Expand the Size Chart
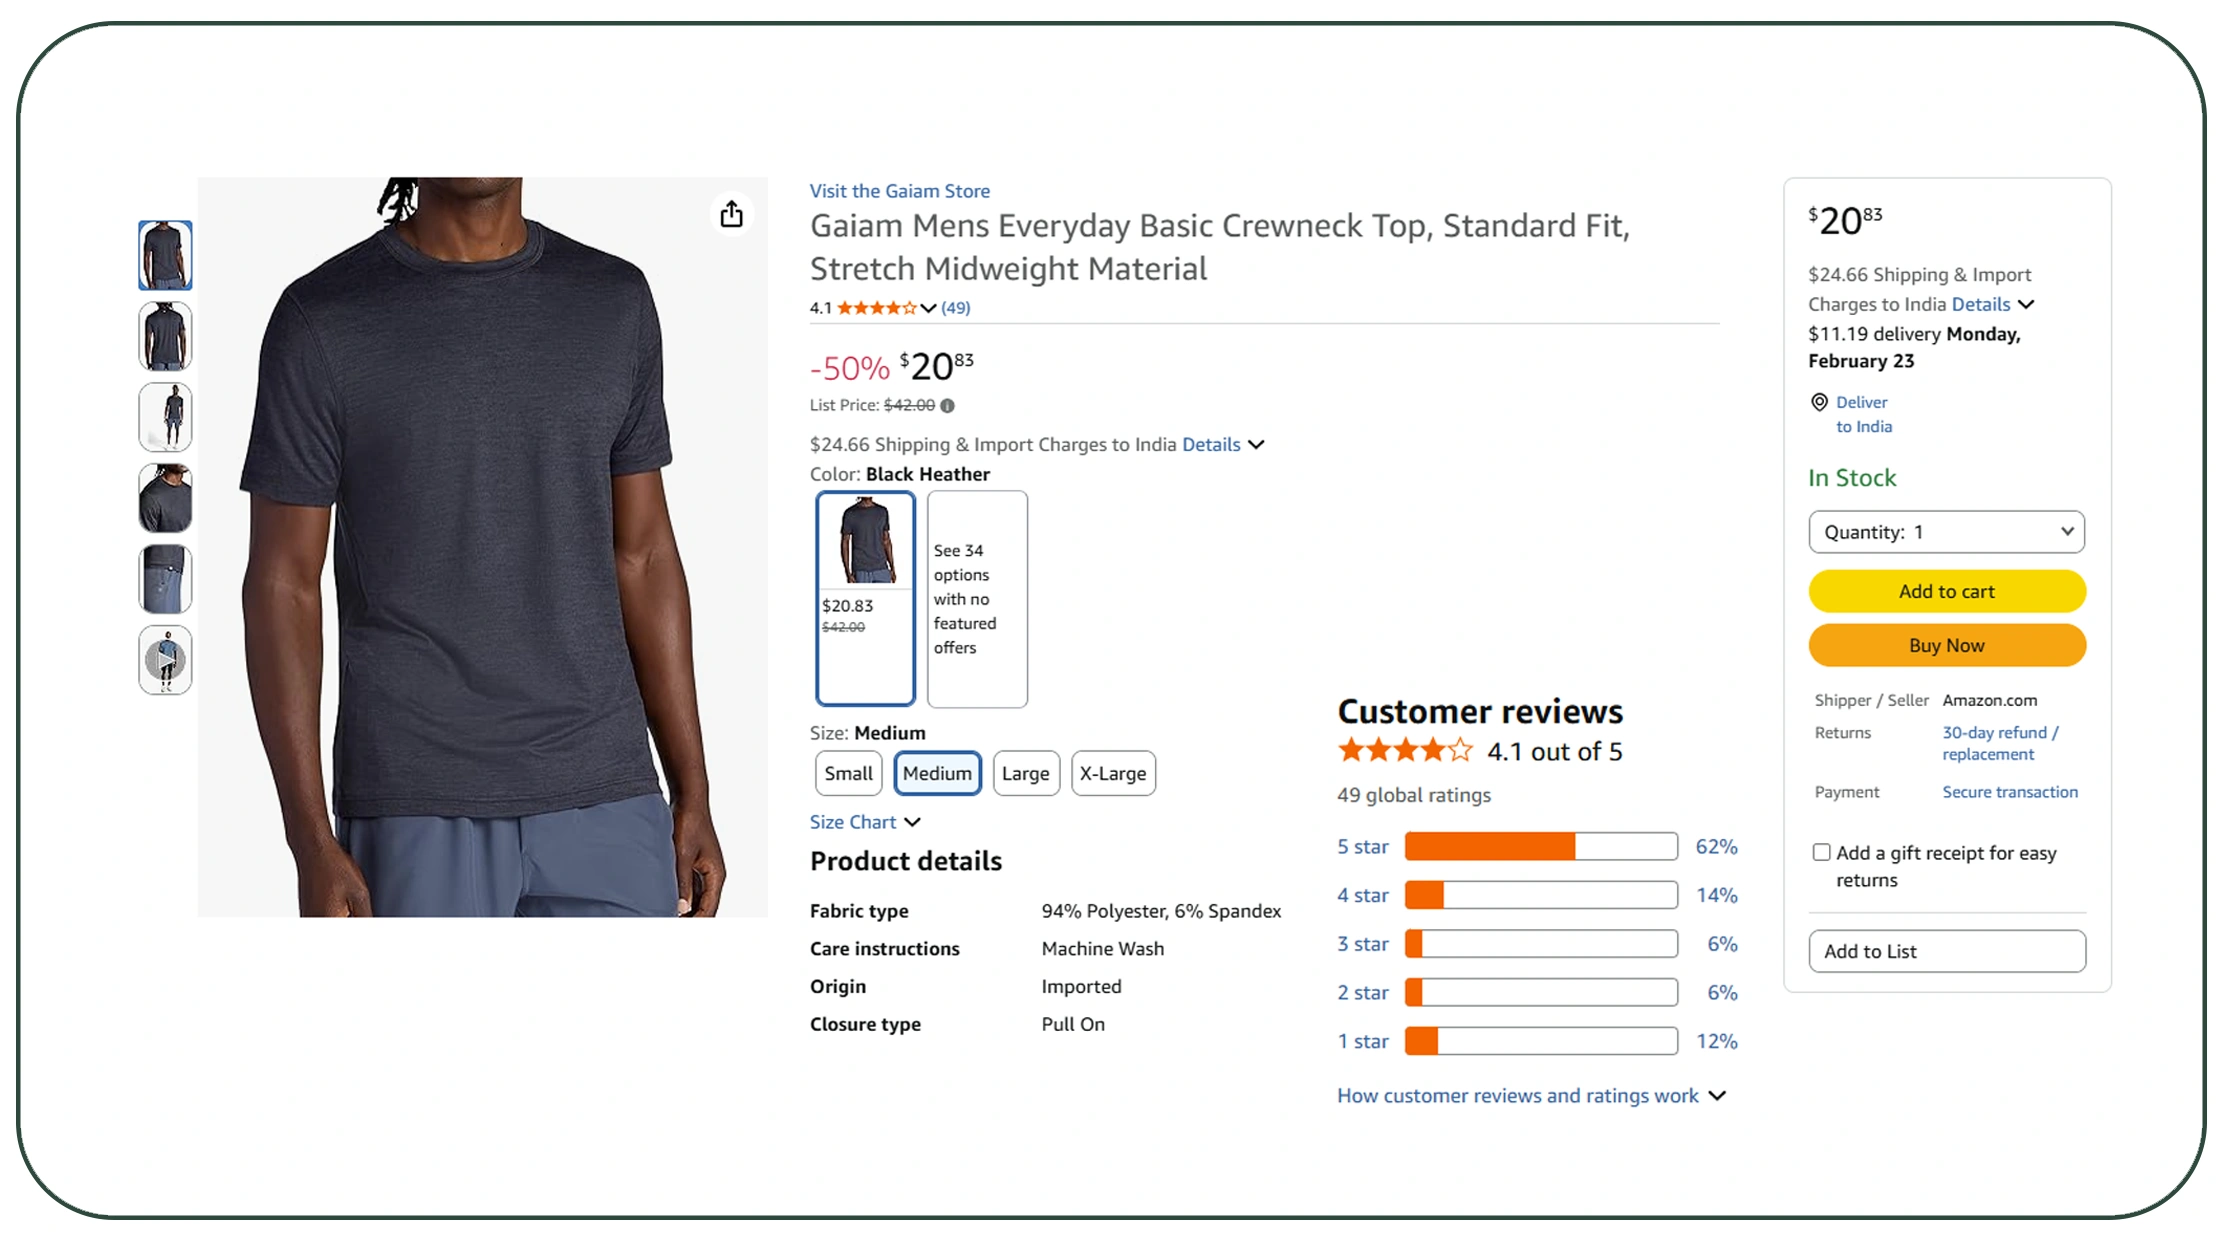Screen dimensions: 2223x1240 pyautogui.click(x=865, y=822)
